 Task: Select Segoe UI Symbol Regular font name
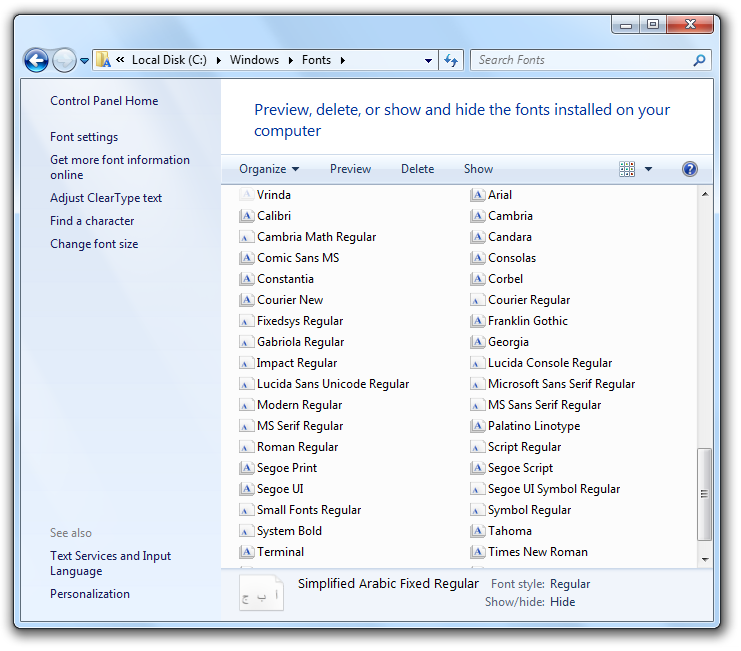click(554, 489)
